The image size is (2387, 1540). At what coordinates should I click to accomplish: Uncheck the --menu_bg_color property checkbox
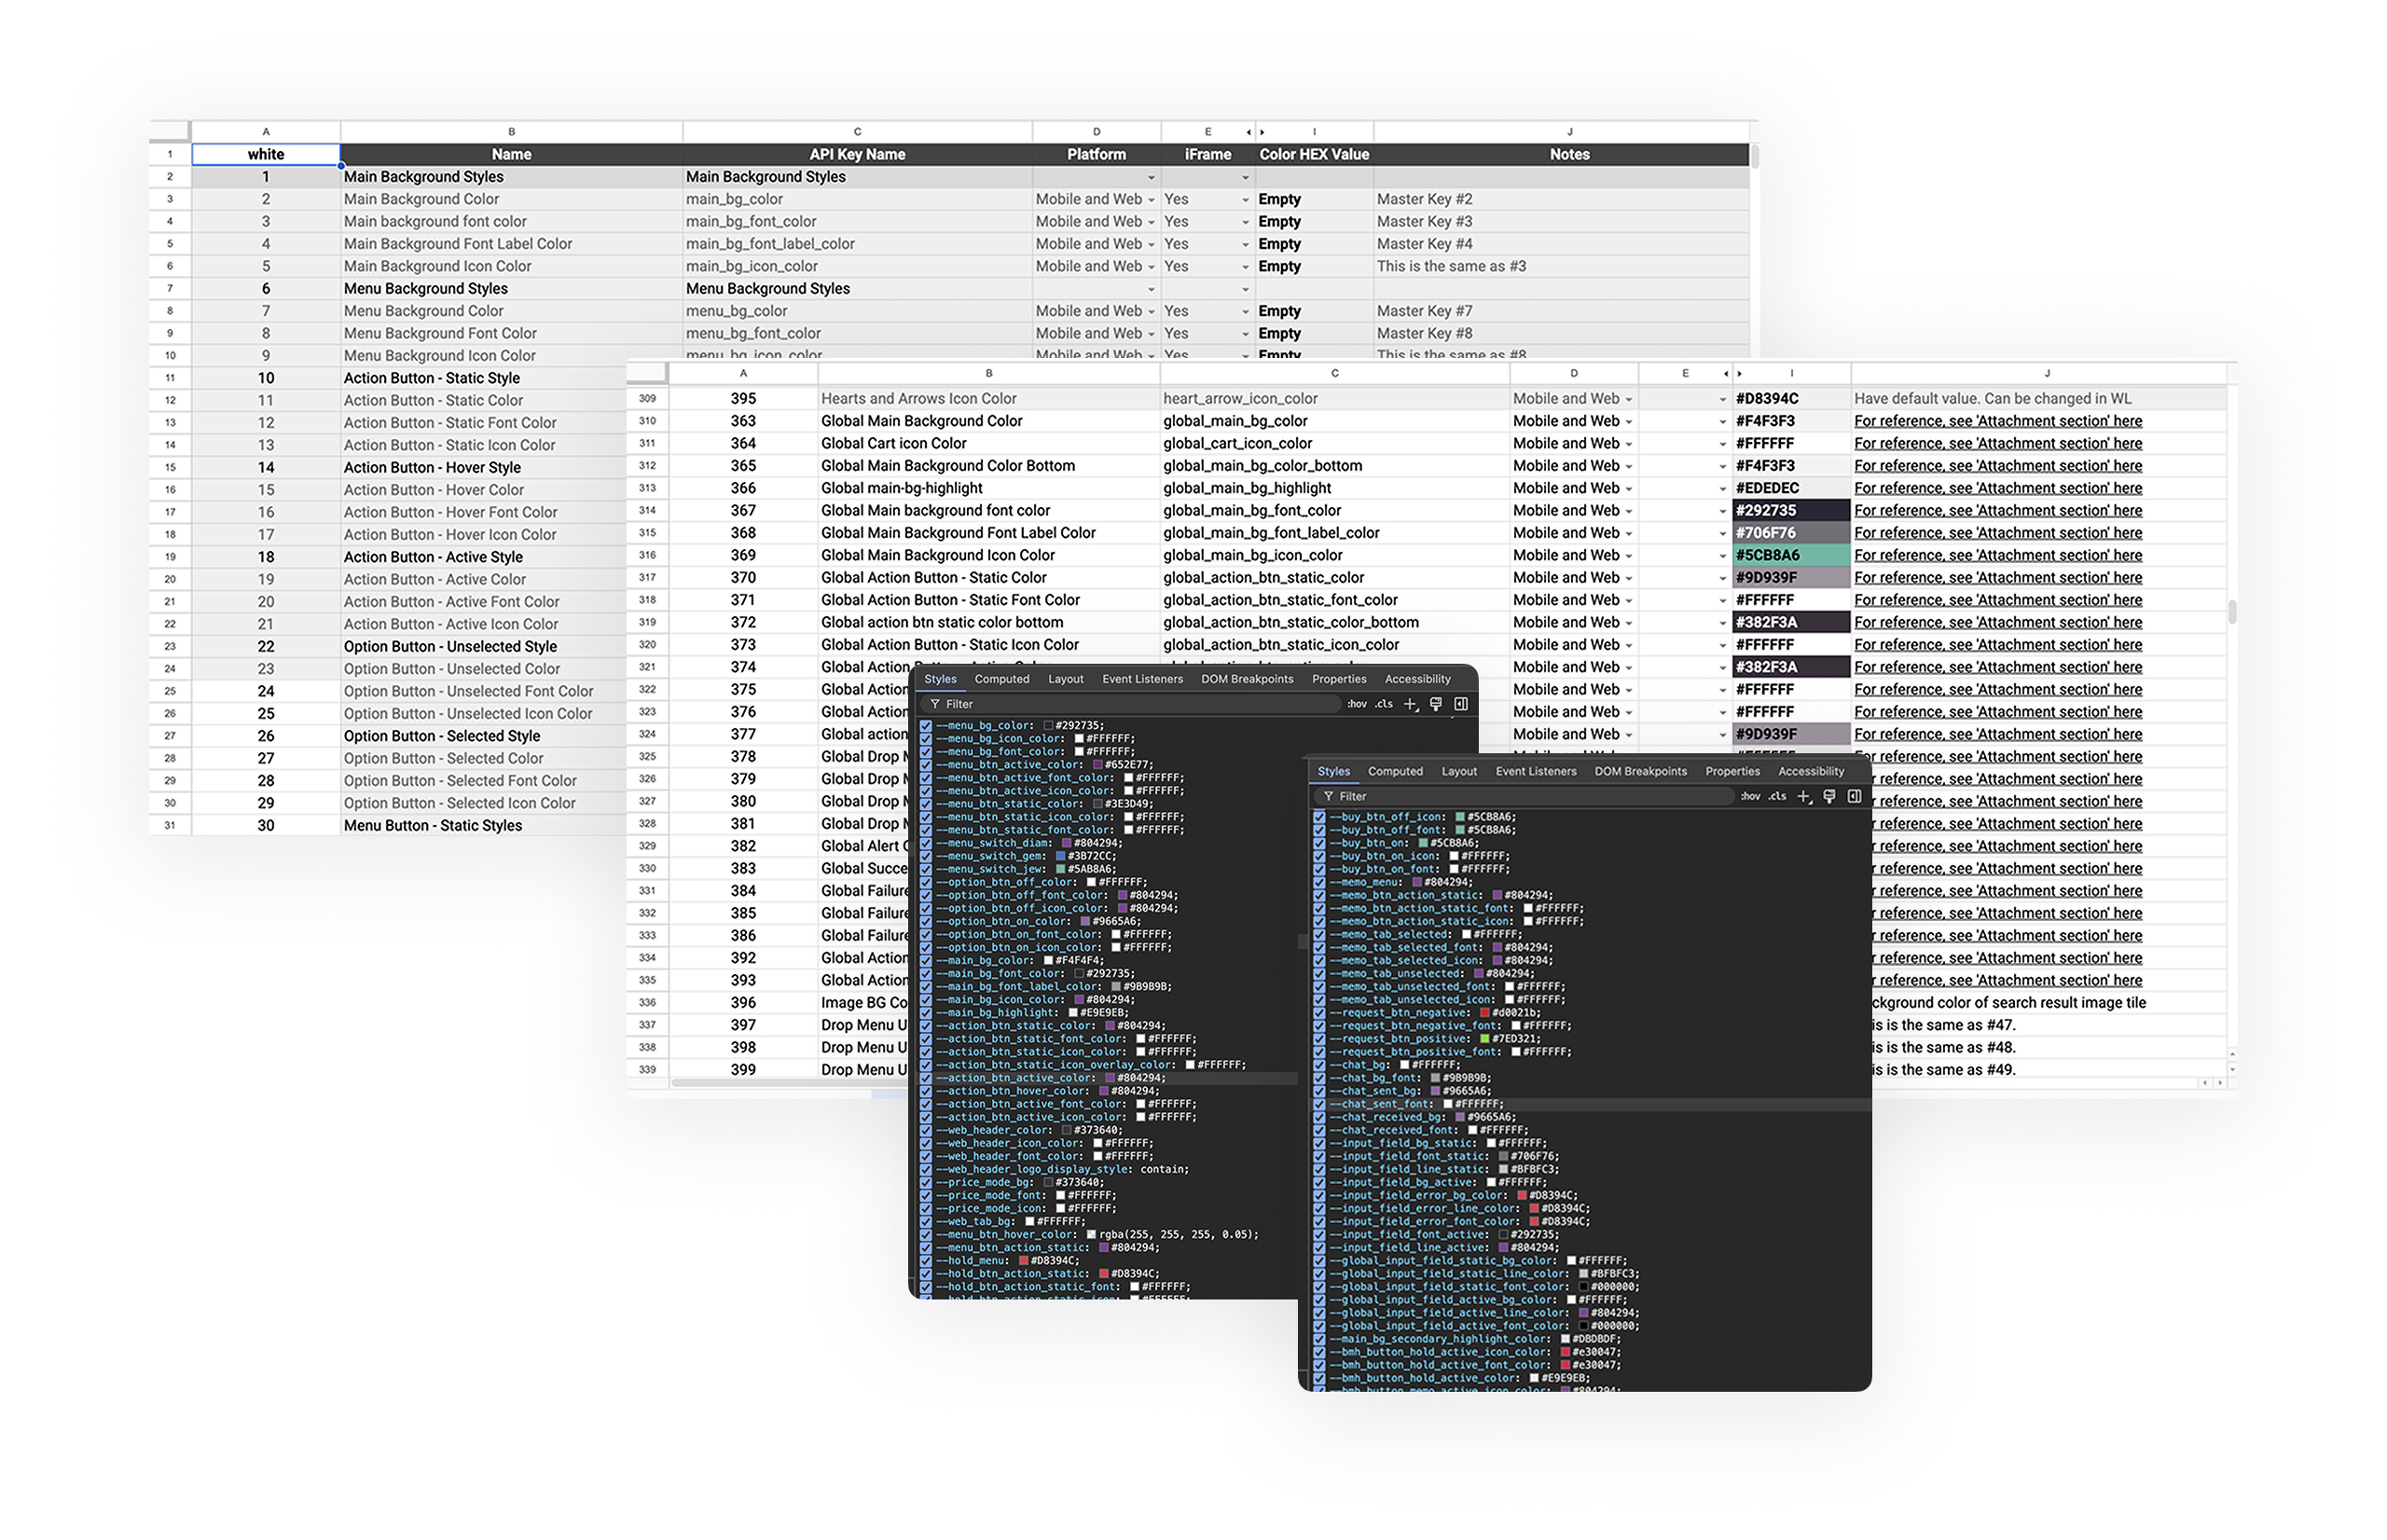pyautogui.click(x=926, y=726)
